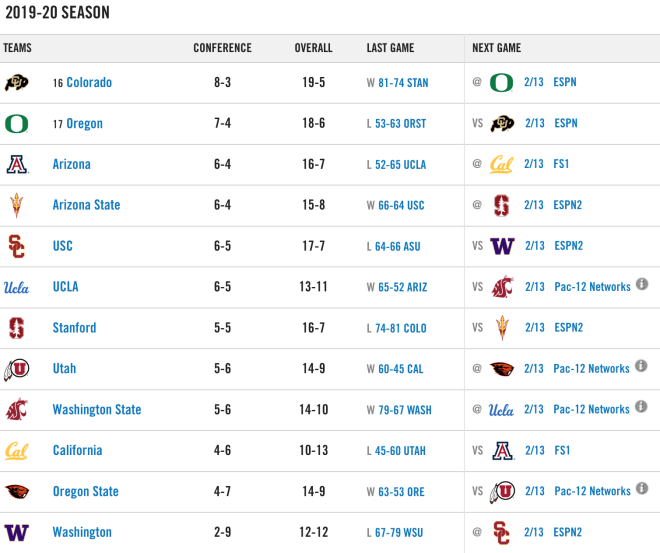Click the Cal logo in Arizona's next game
This screenshot has height=553, width=660.
(501, 164)
